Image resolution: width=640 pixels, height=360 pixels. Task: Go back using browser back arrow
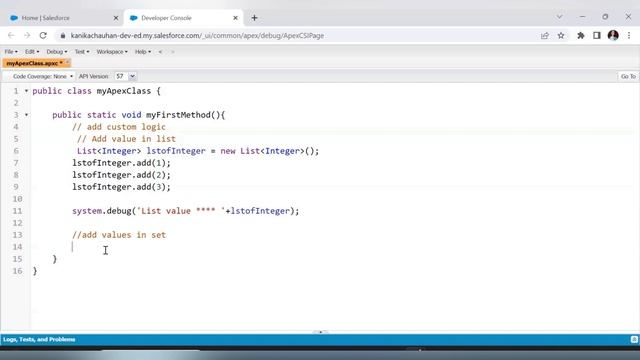click(11, 36)
